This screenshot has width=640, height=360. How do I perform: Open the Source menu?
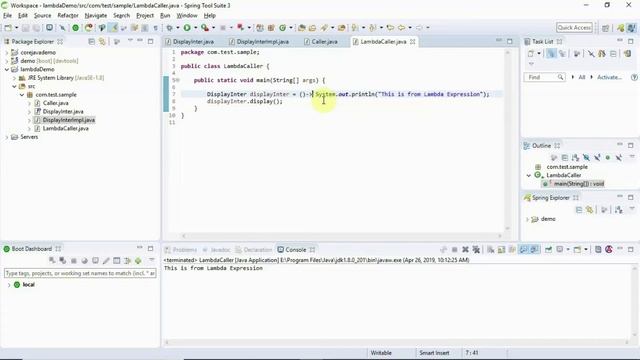pyautogui.click(x=42, y=16)
